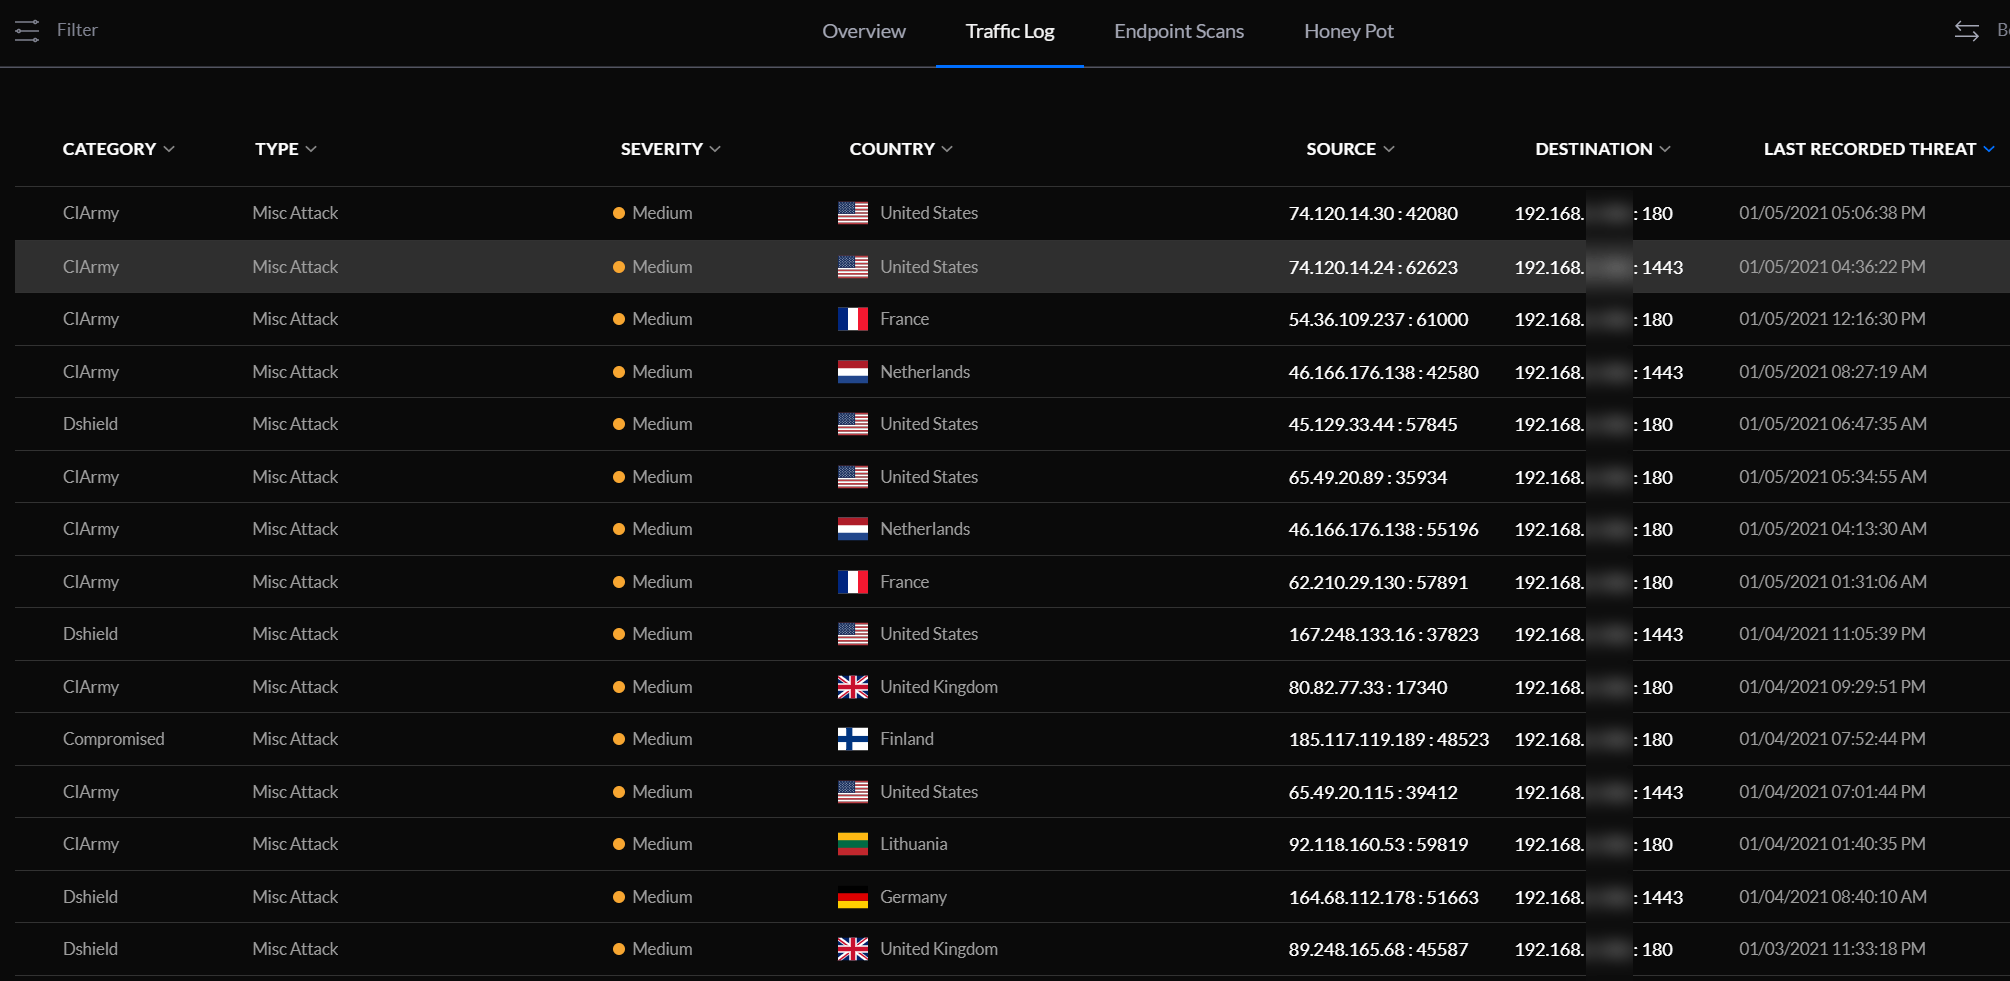Click the TYPE column header
The height and width of the screenshot is (981, 2010).
278,148
